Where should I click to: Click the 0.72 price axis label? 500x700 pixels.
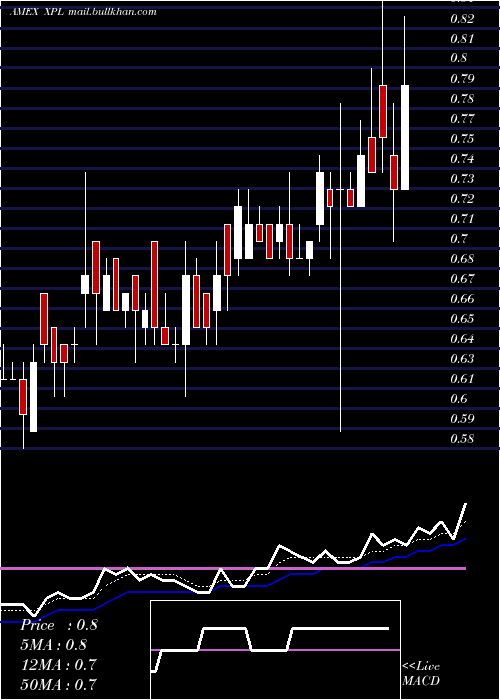(x=462, y=198)
